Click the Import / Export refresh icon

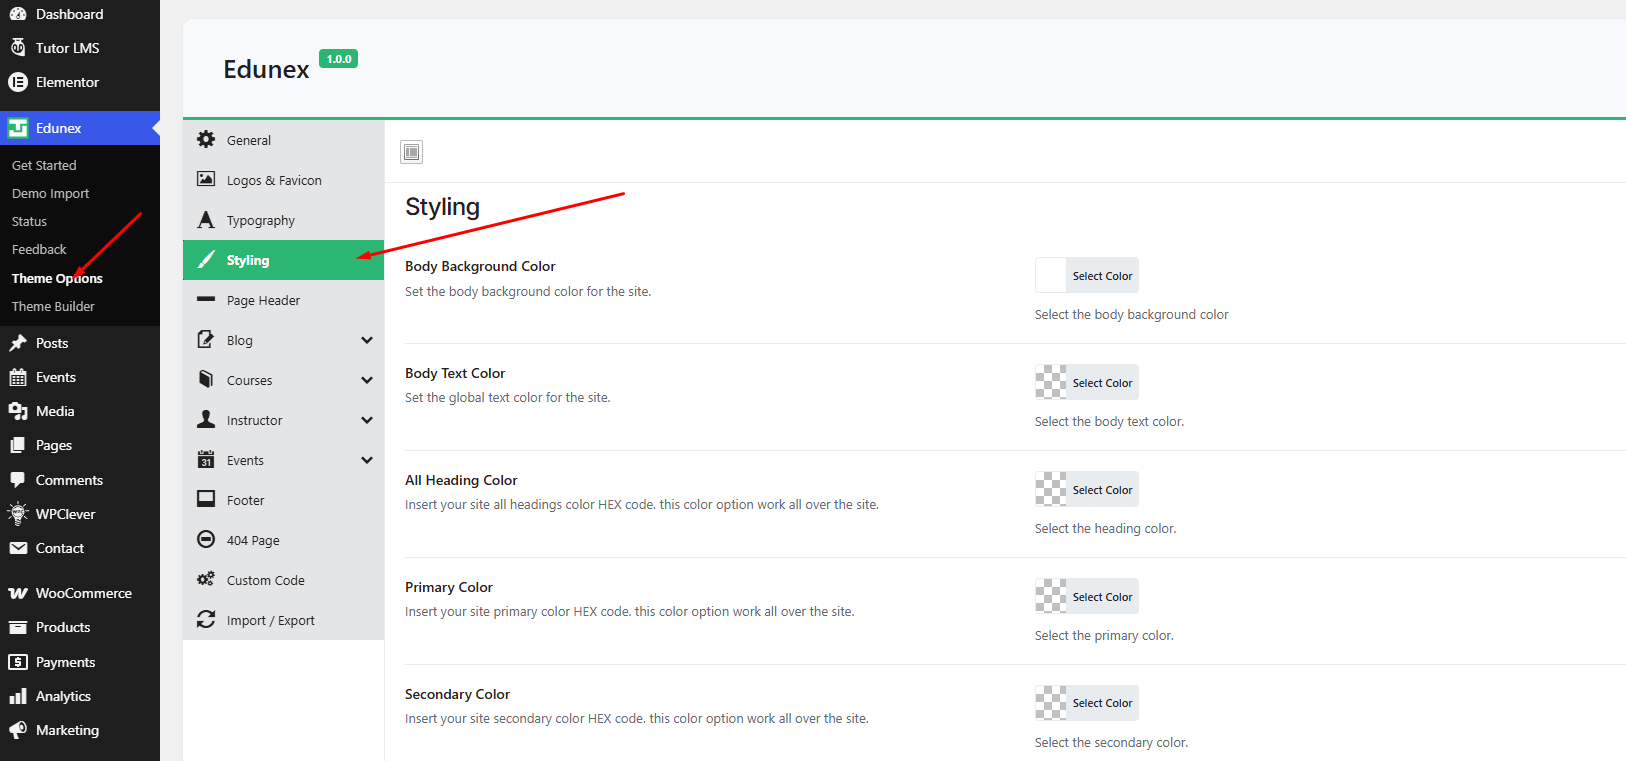tap(206, 620)
